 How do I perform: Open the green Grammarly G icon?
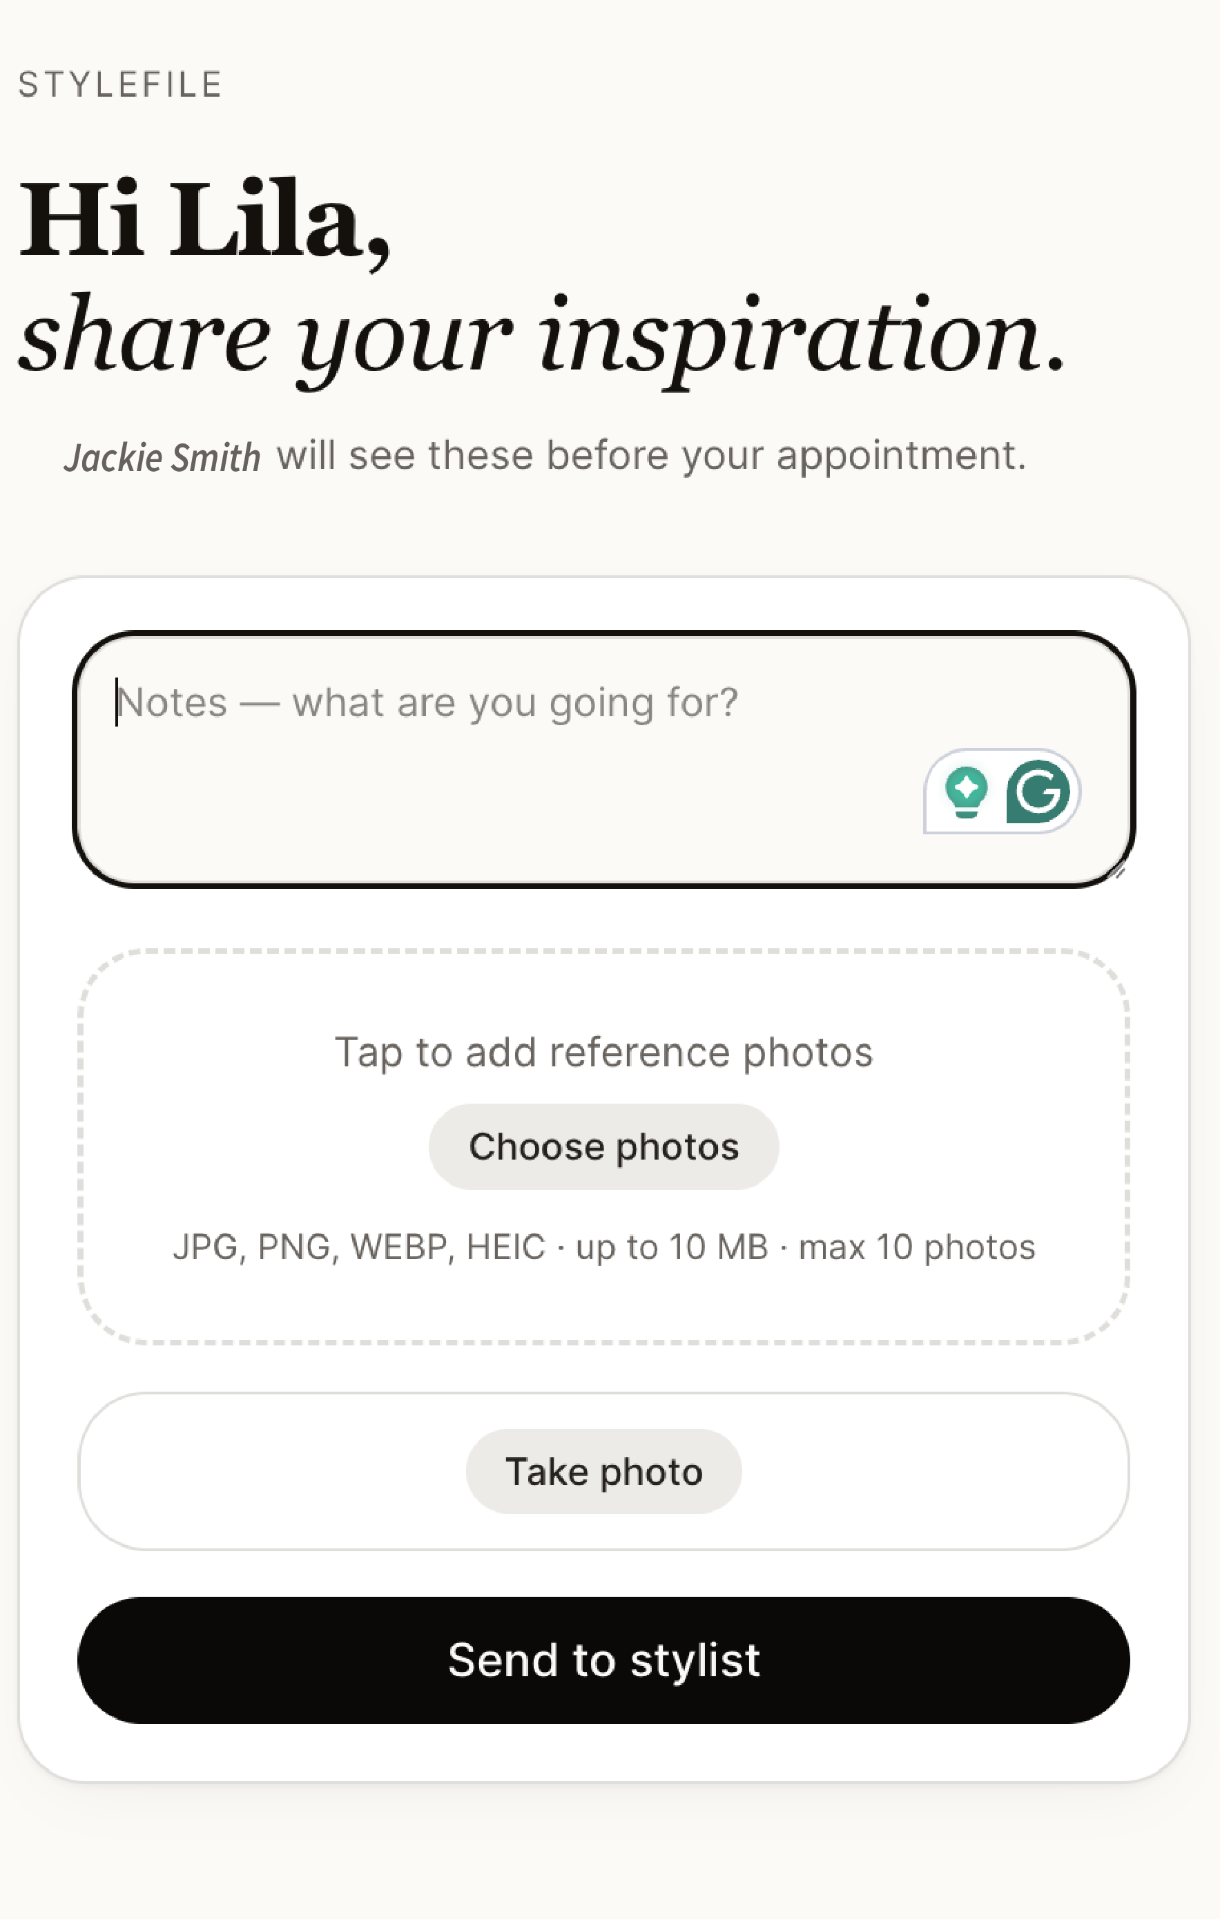1038,791
